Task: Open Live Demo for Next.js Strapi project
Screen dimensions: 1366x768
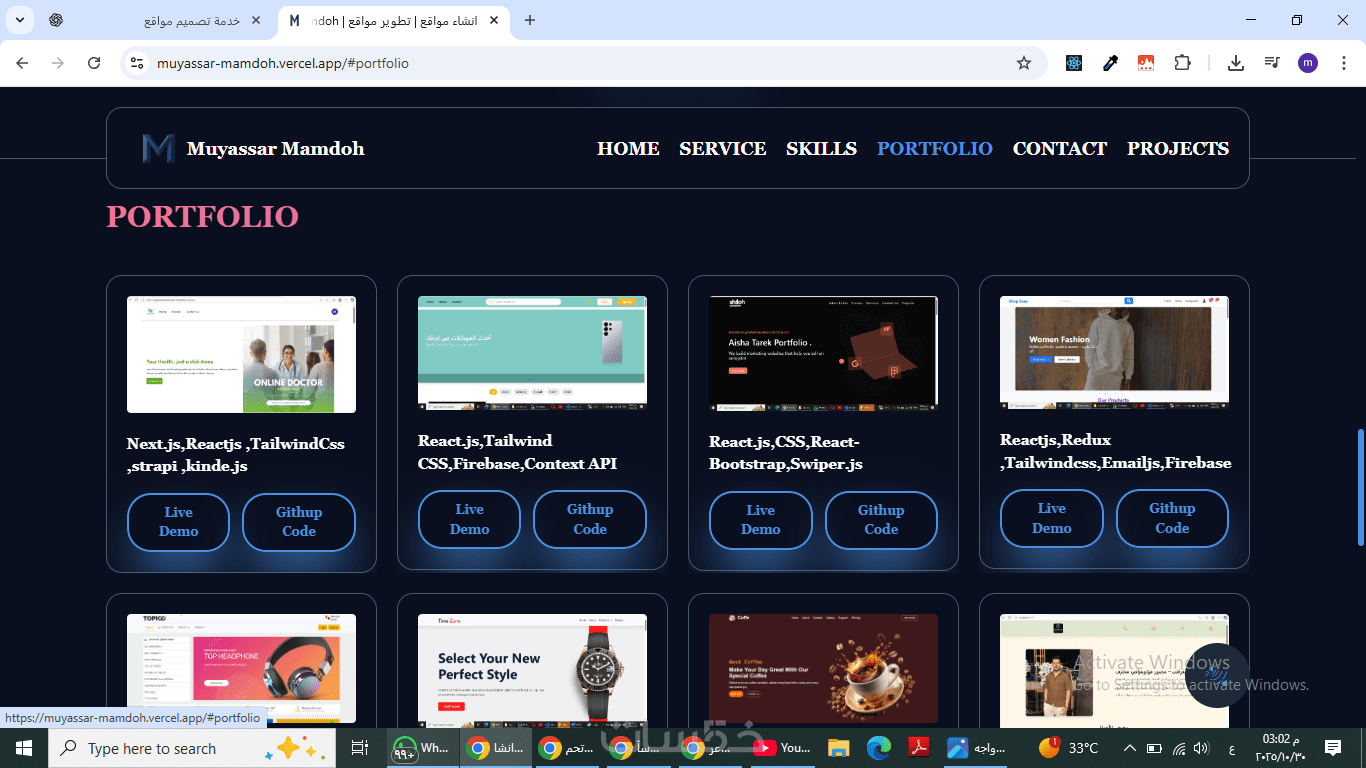Action: point(178,522)
